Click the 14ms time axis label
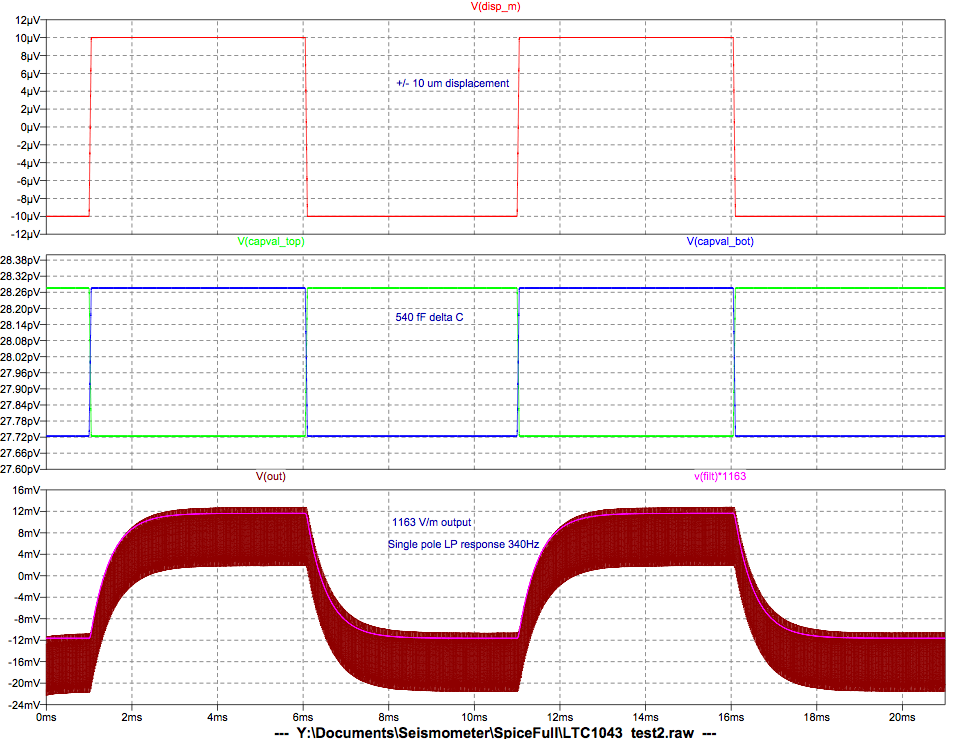The width and height of the screenshot is (957, 739). point(645,717)
